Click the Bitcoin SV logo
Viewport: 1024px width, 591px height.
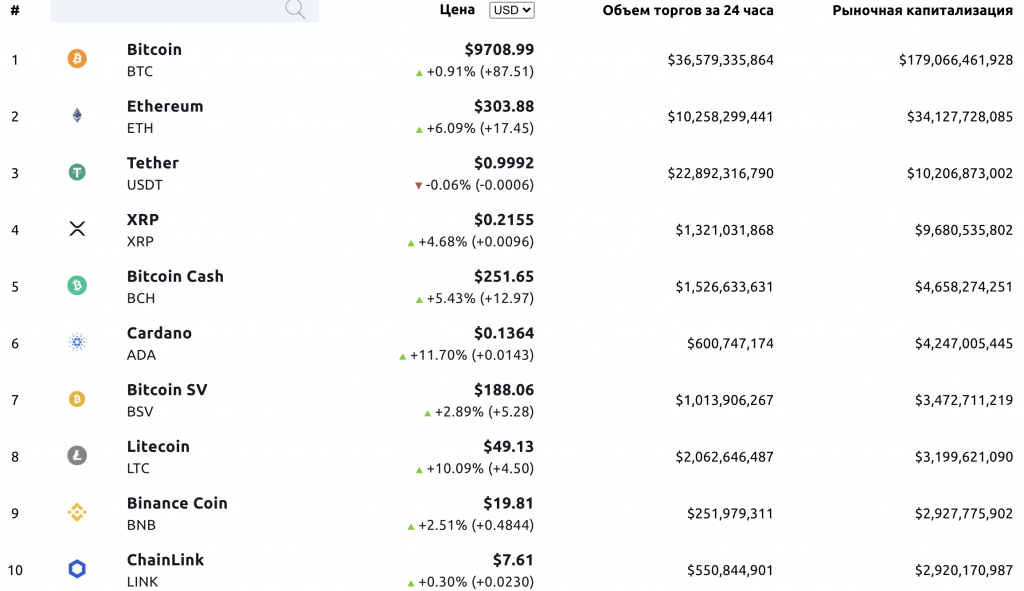tap(76, 400)
